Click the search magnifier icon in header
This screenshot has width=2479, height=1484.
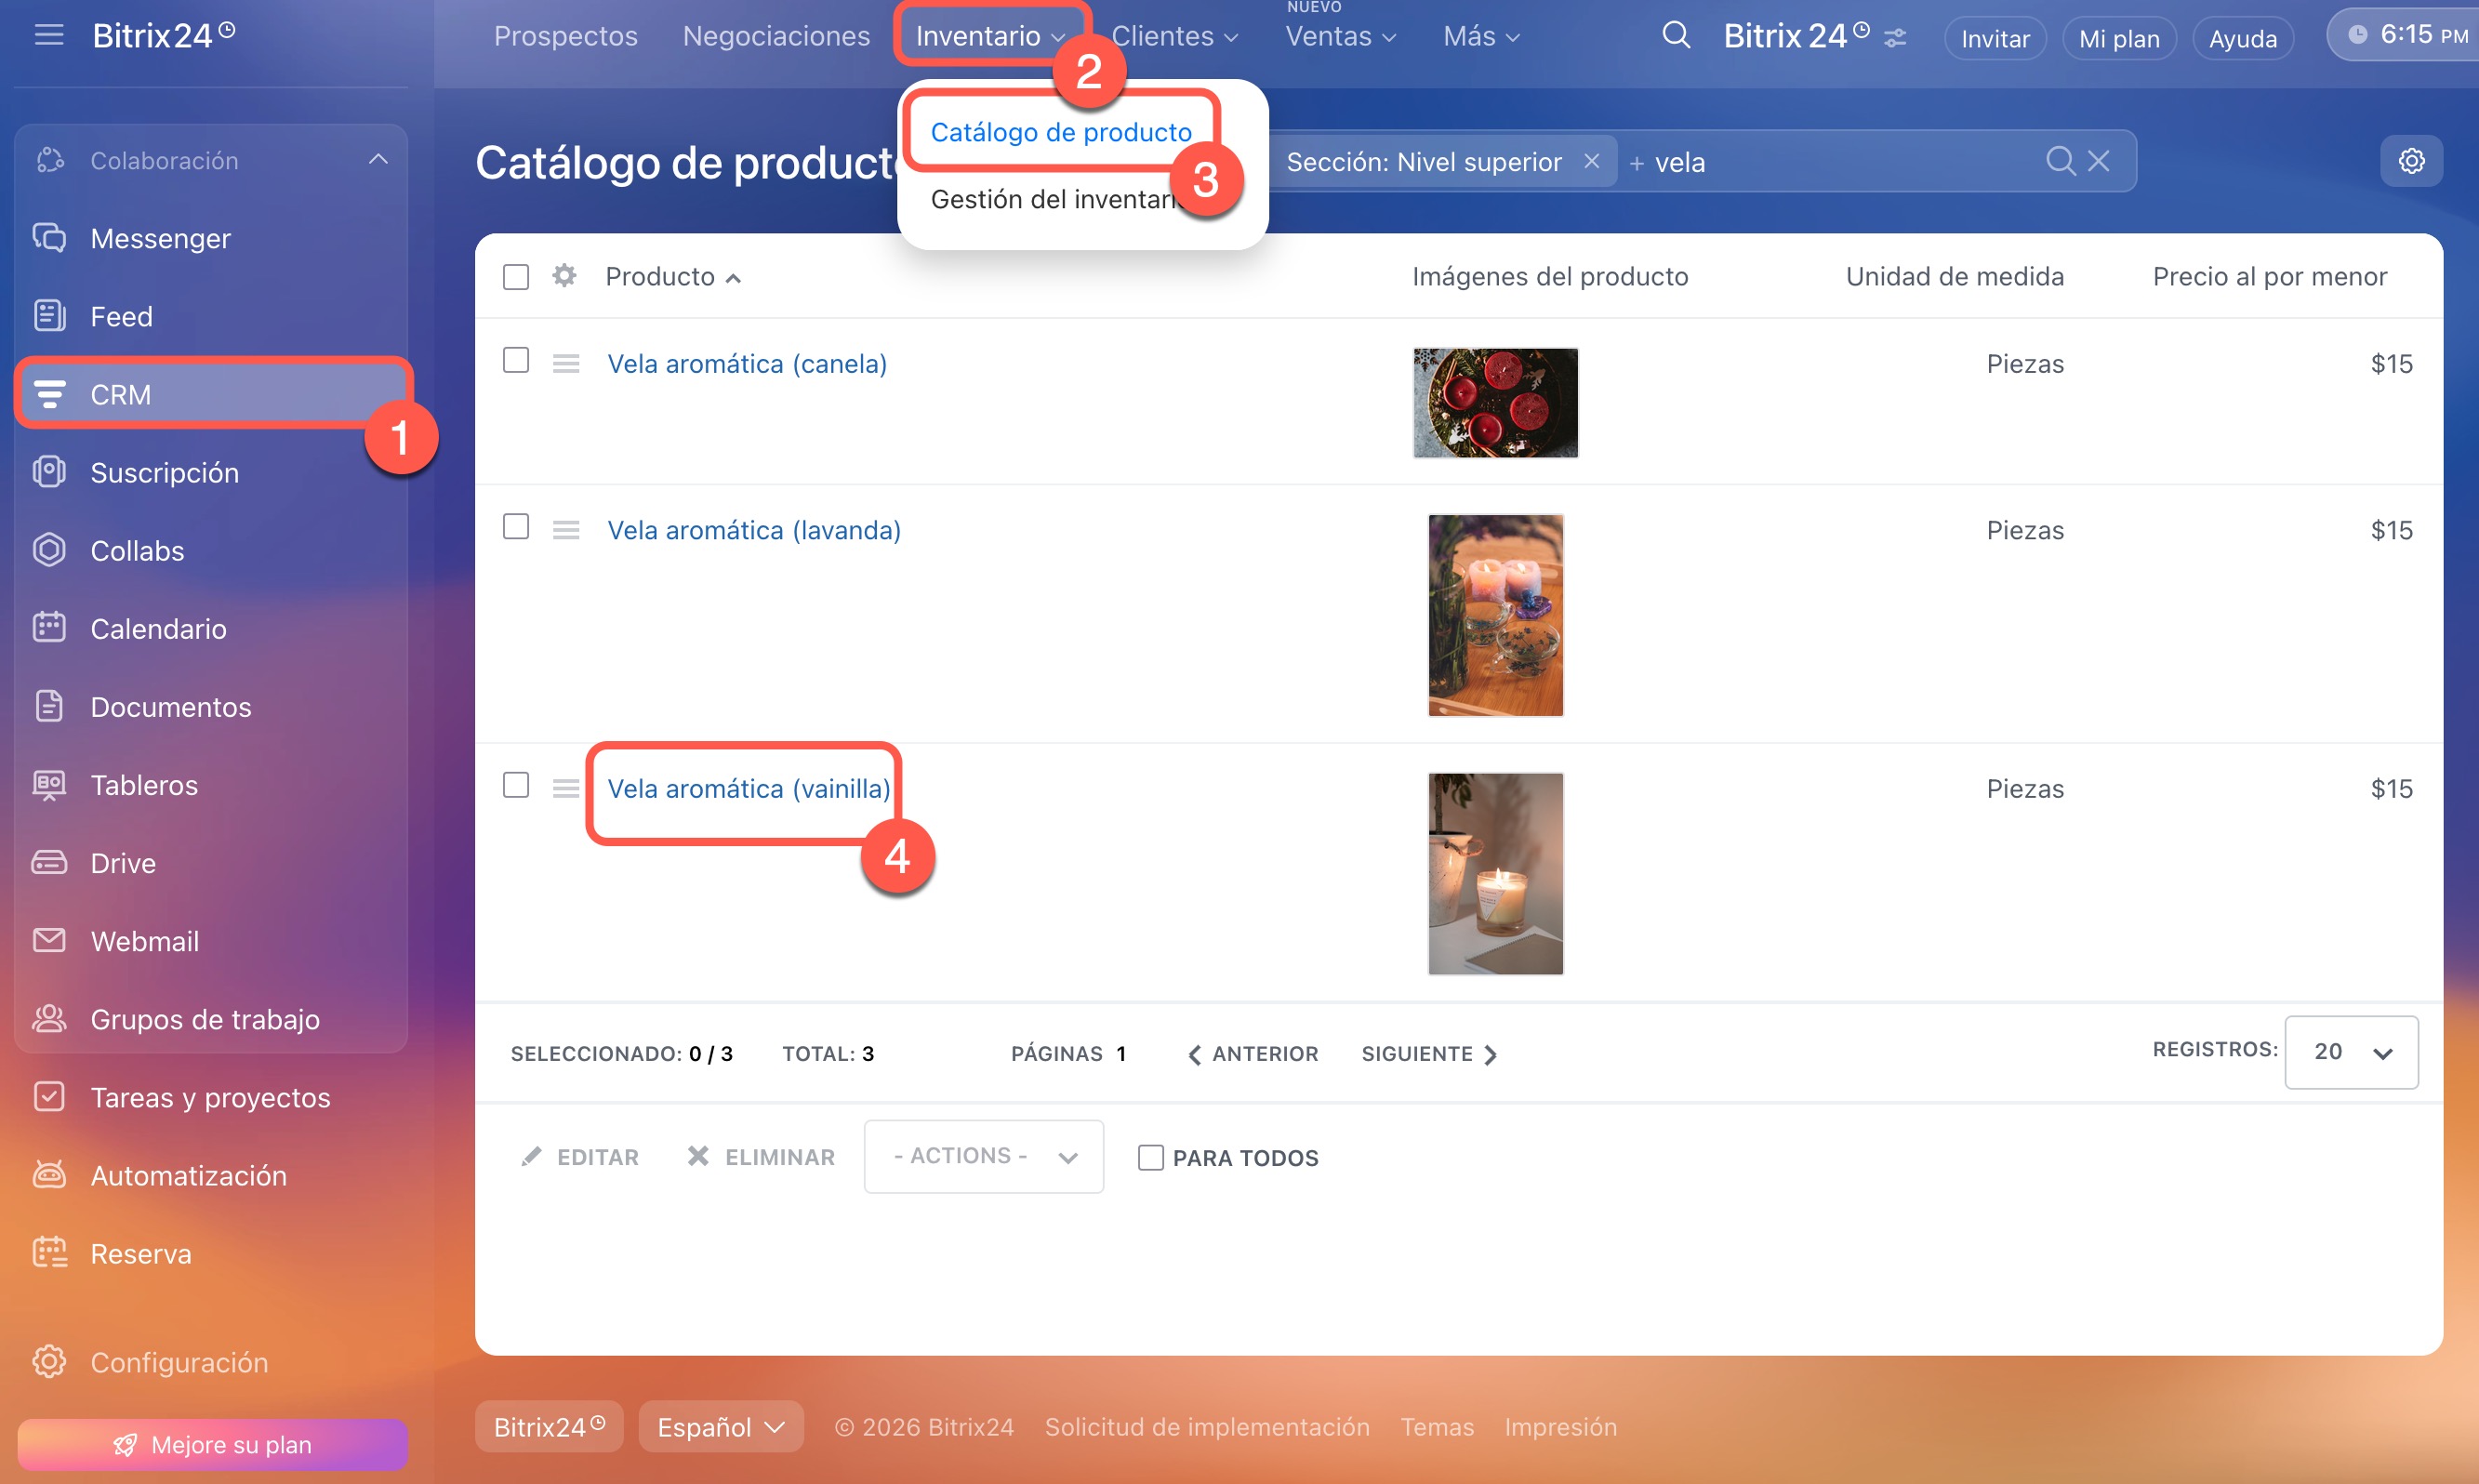[x=1675, y=36]
